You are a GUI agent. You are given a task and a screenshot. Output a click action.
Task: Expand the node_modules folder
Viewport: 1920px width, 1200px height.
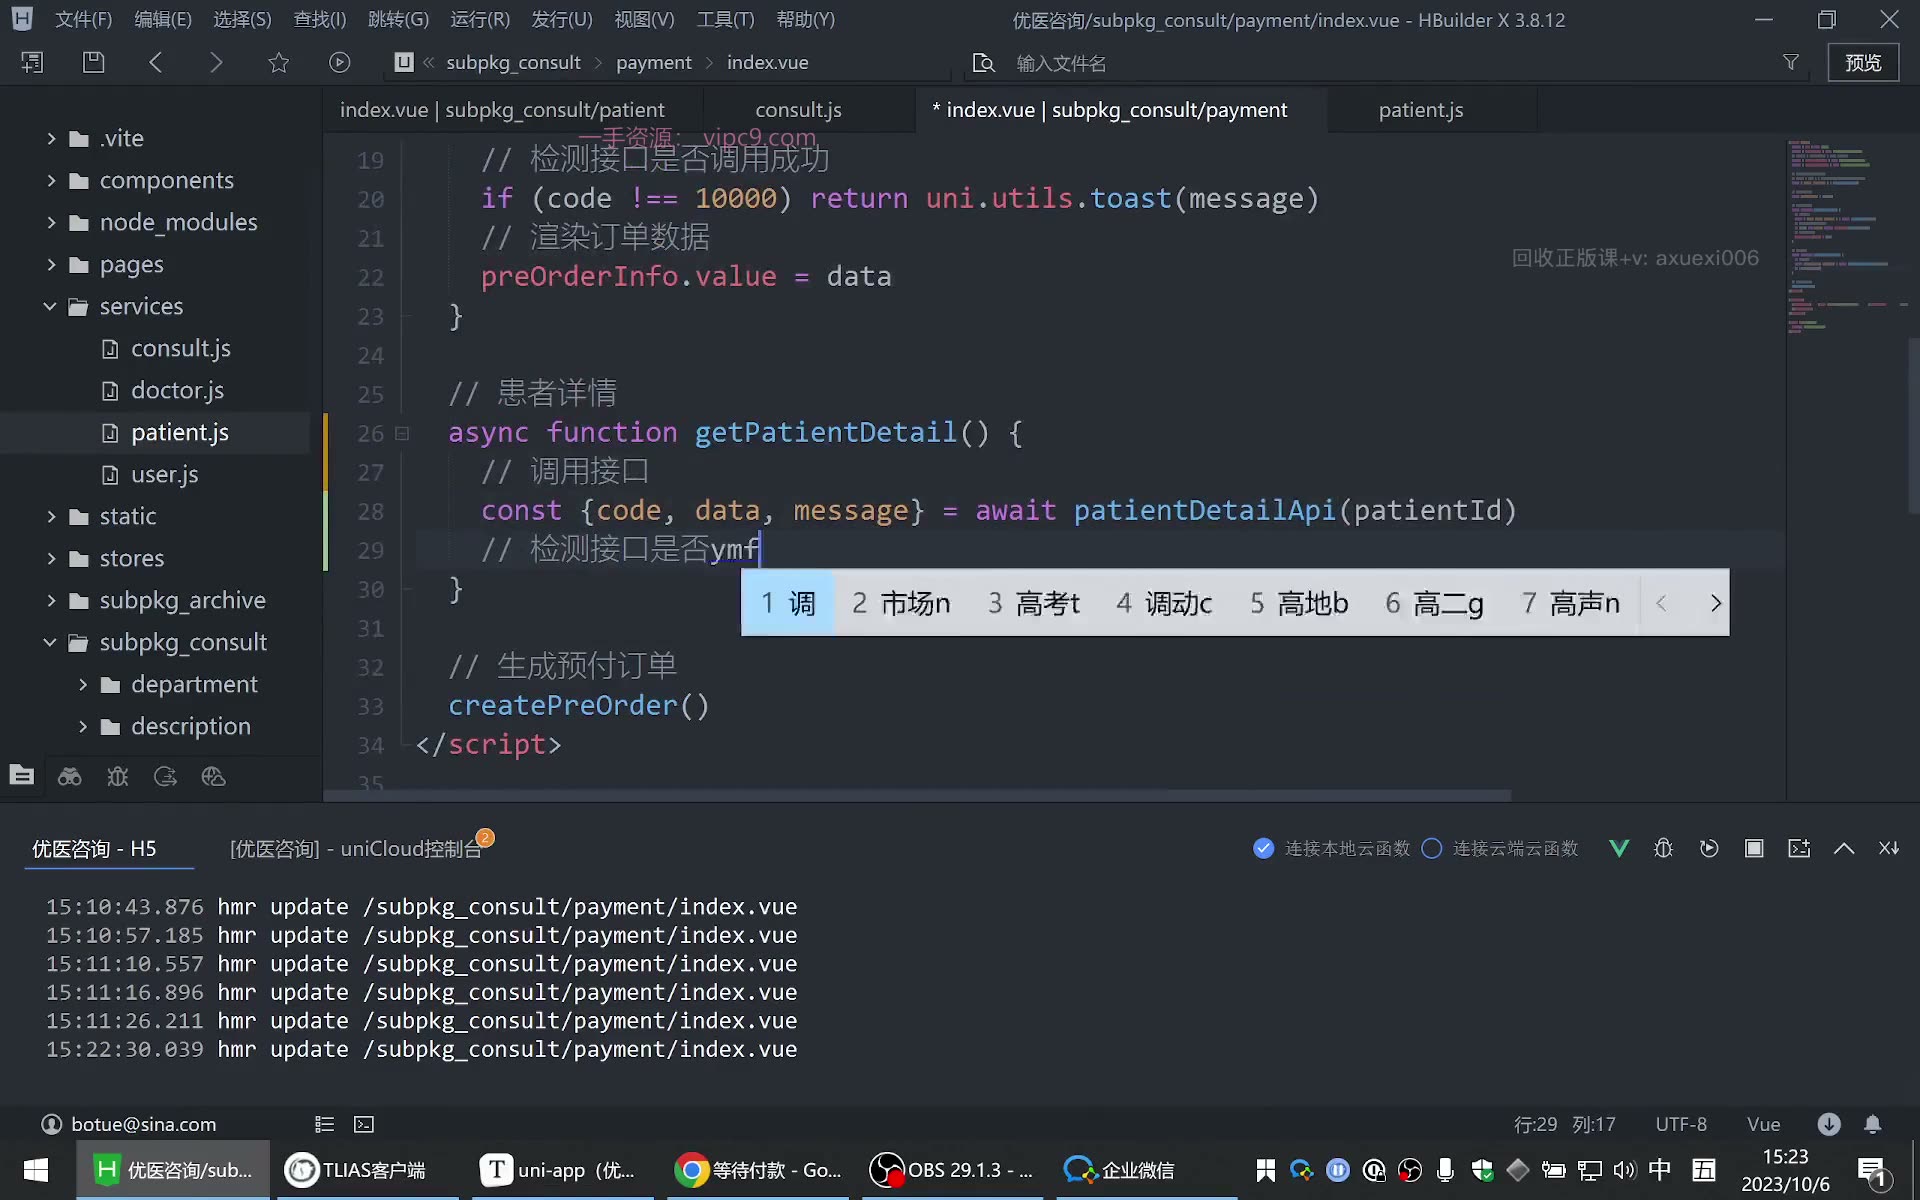[x=50, y=222]
